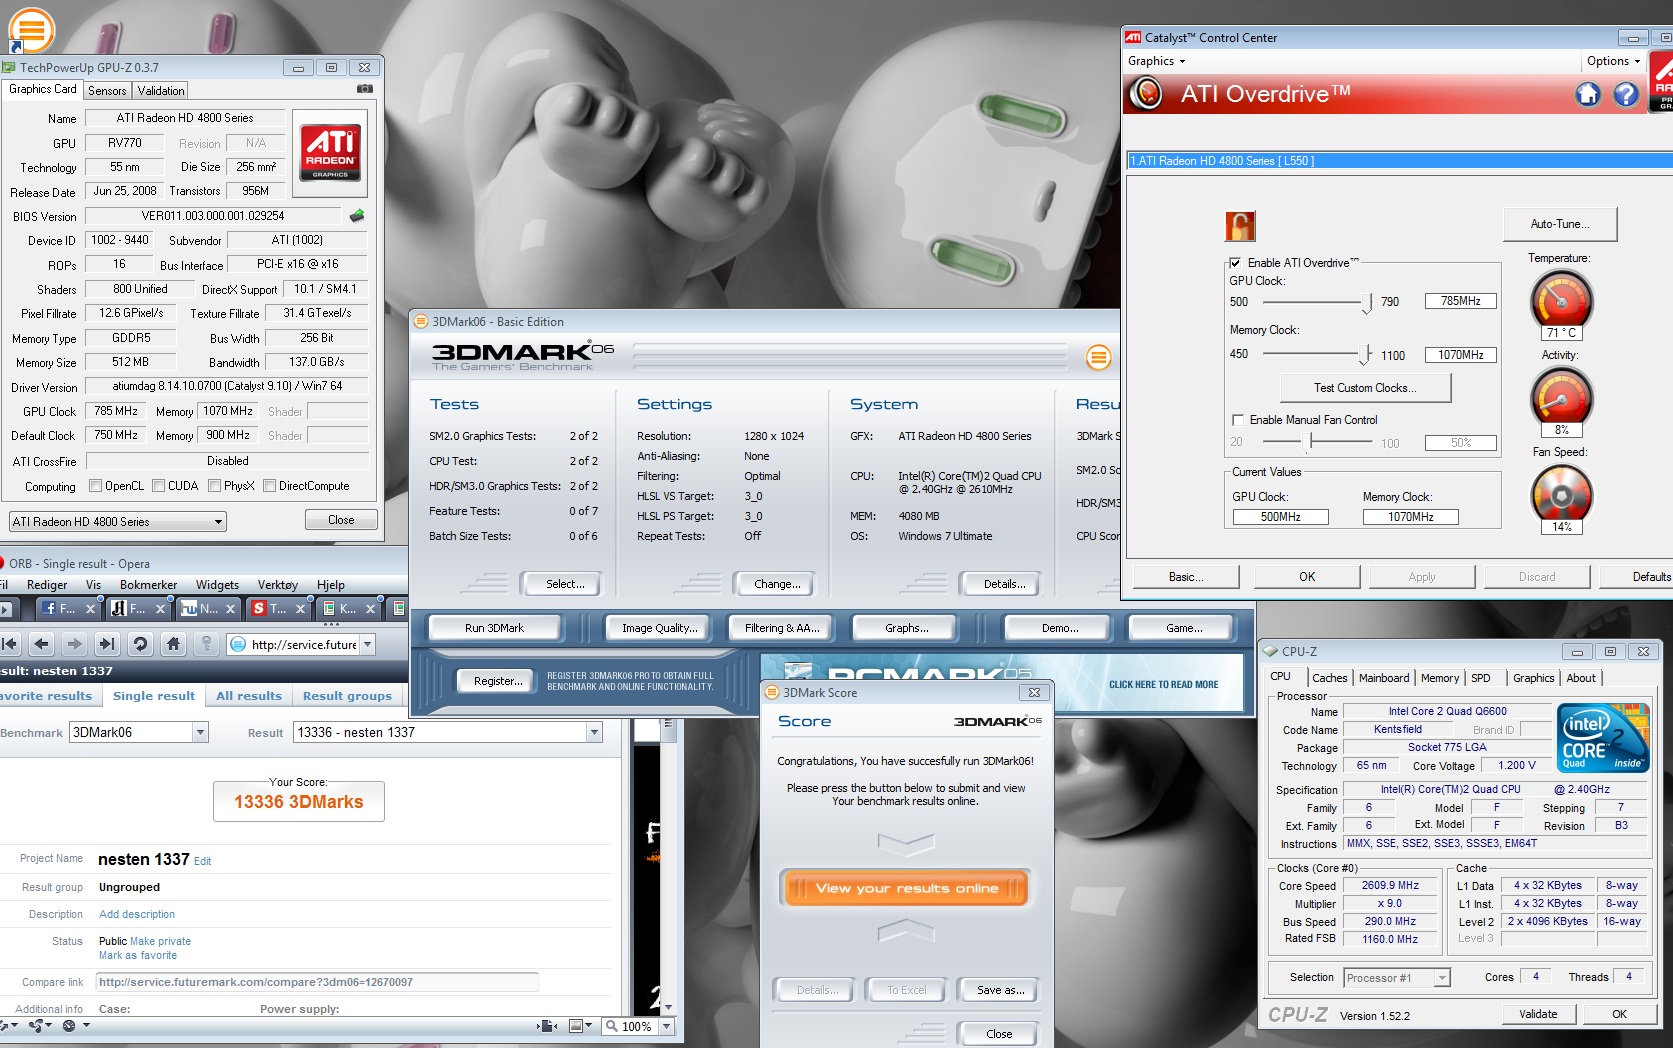1673x1048 pixels.
Task: Click the ATI Overdrive padlock icon
Action: [1240, 226]
